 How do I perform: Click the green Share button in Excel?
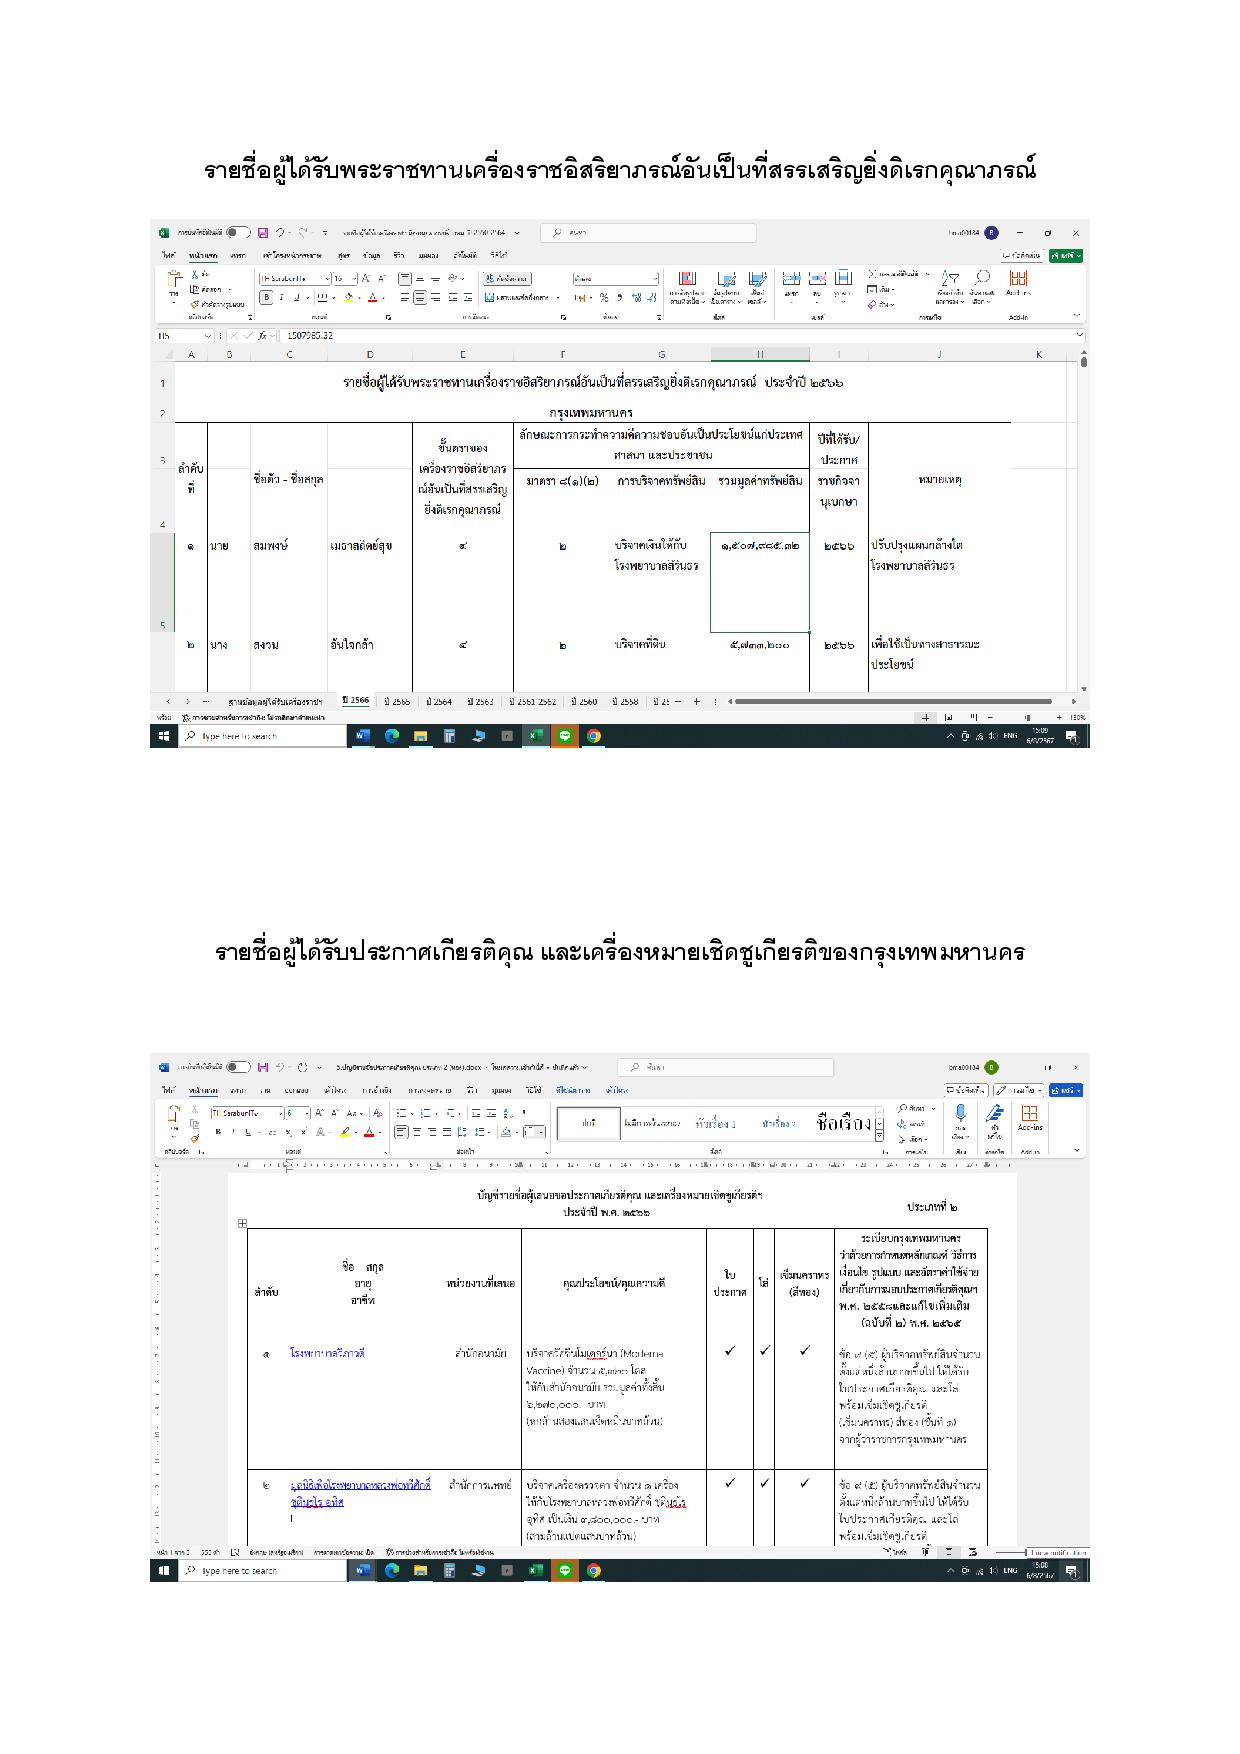(x=1066, y=256)
